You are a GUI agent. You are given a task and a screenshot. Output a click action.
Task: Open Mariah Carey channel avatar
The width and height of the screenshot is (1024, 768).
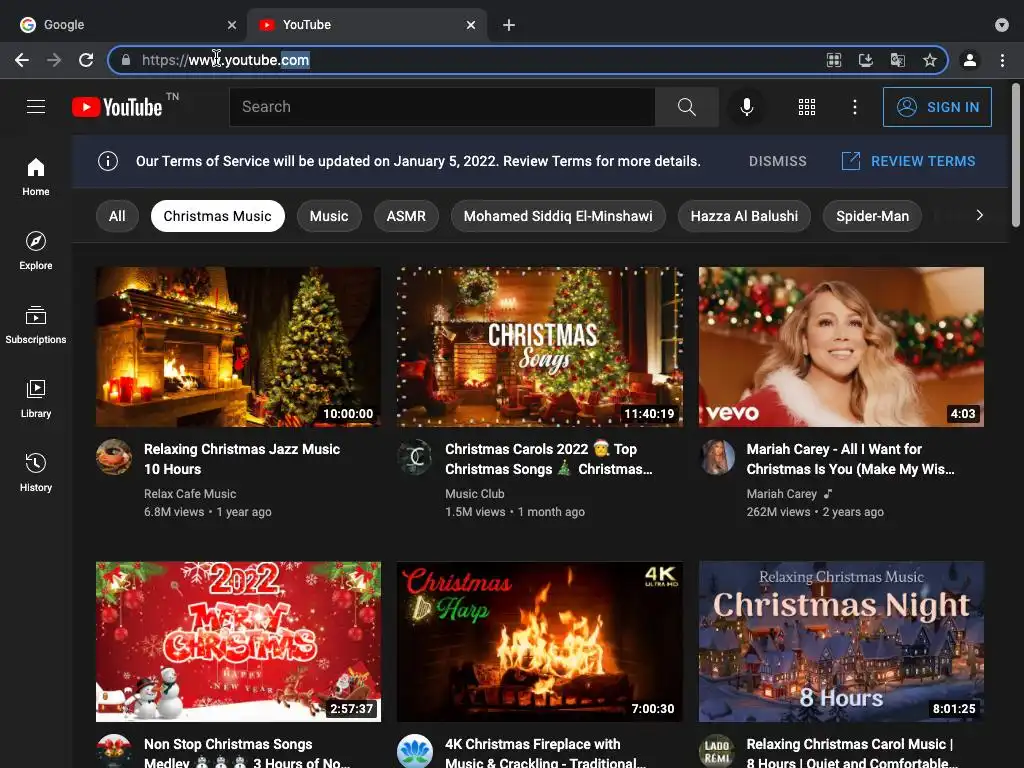(717, 456)
